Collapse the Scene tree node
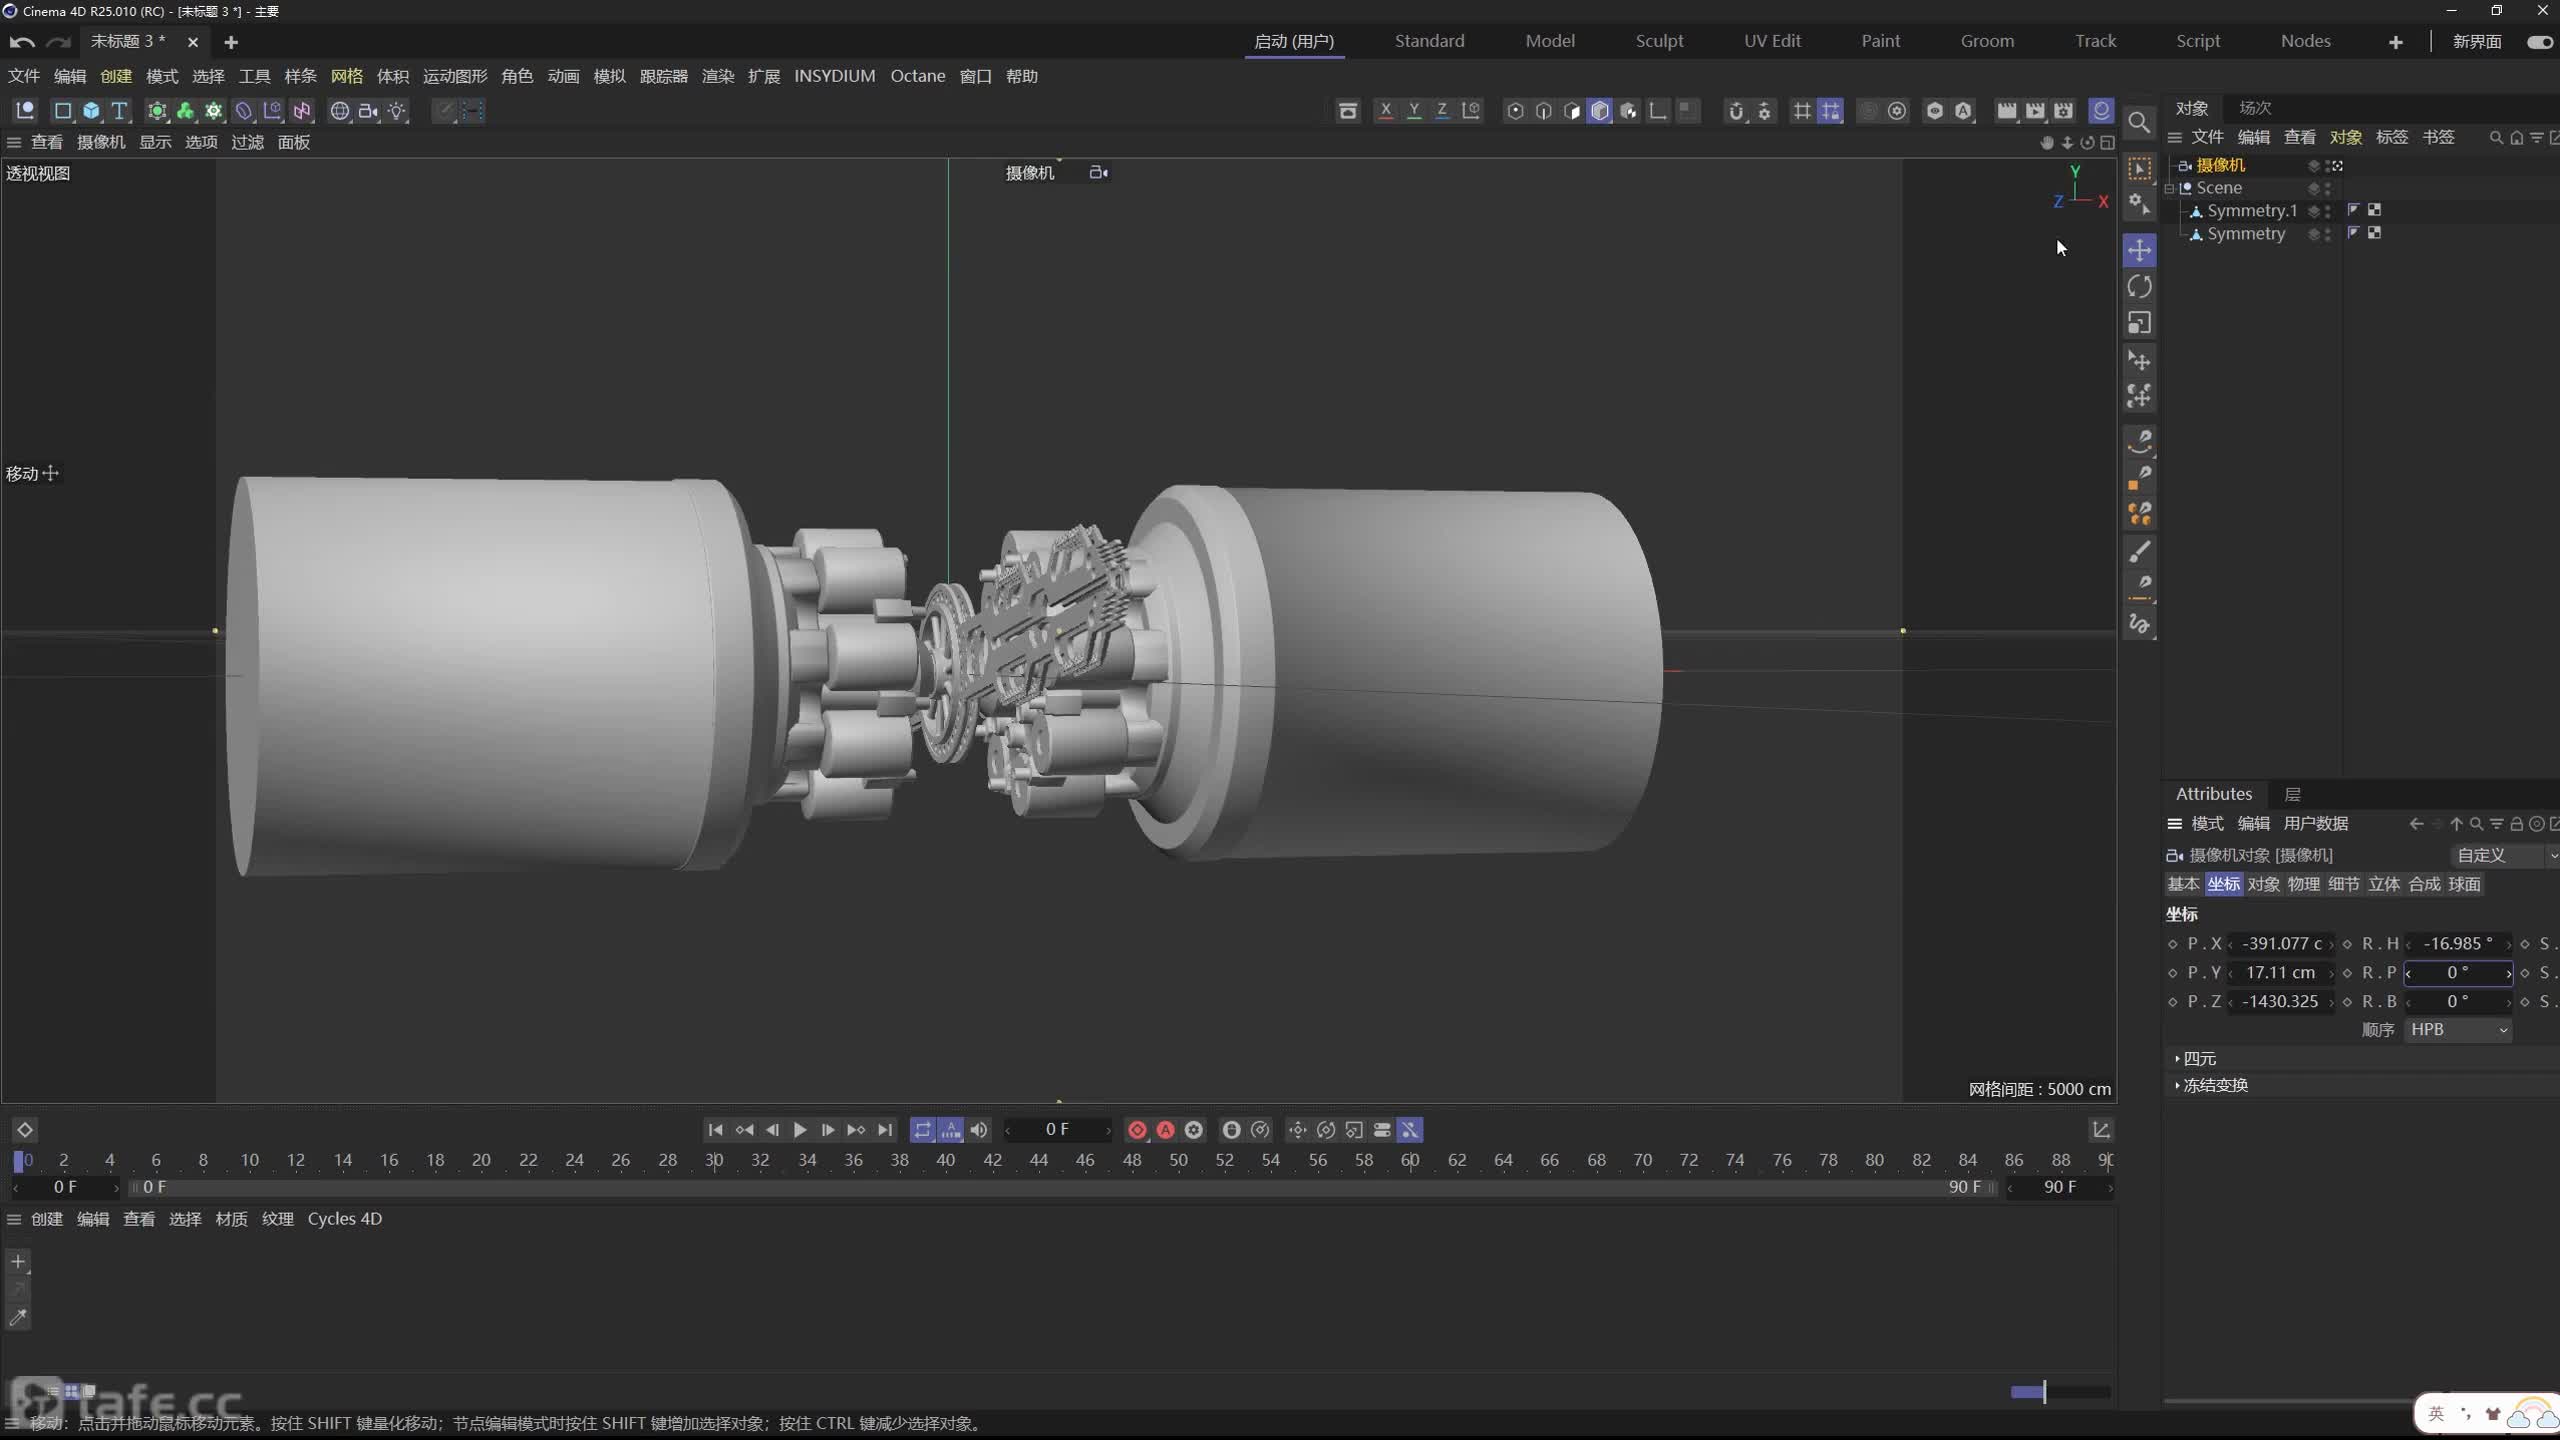Viewport: 2560px width, 1440px height. 2170,188
